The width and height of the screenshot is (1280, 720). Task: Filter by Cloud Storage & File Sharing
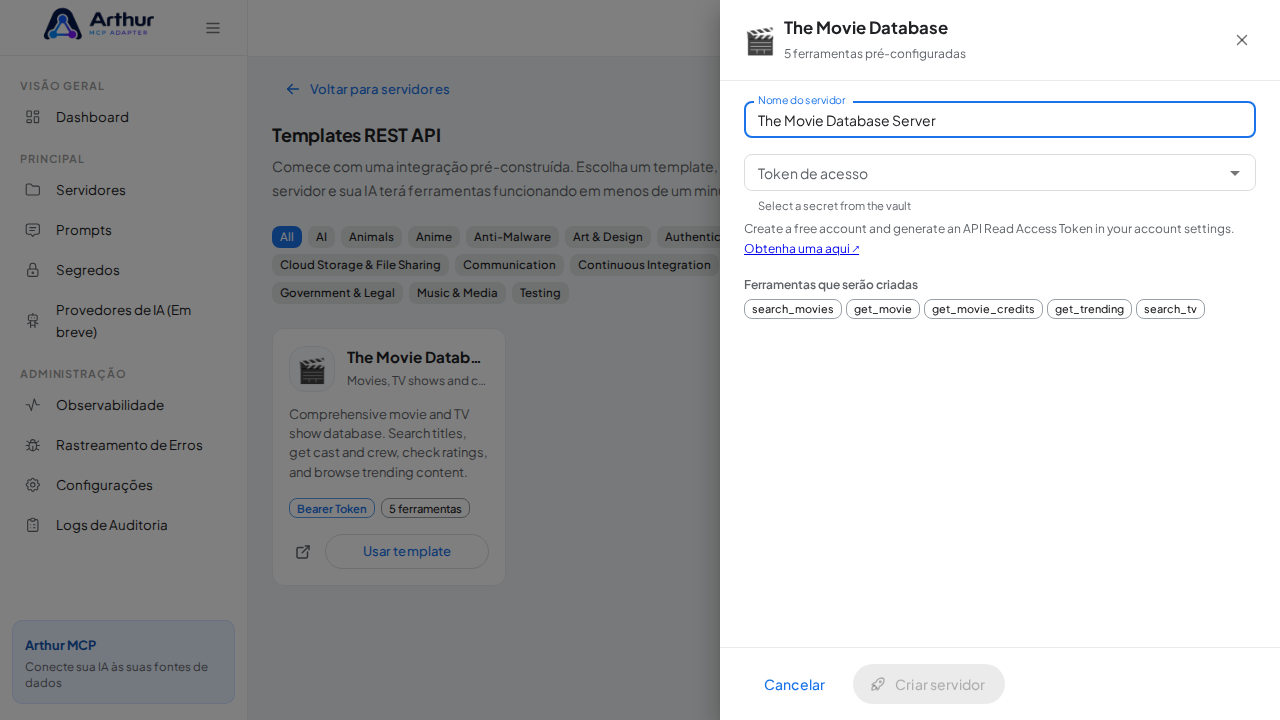360,265
